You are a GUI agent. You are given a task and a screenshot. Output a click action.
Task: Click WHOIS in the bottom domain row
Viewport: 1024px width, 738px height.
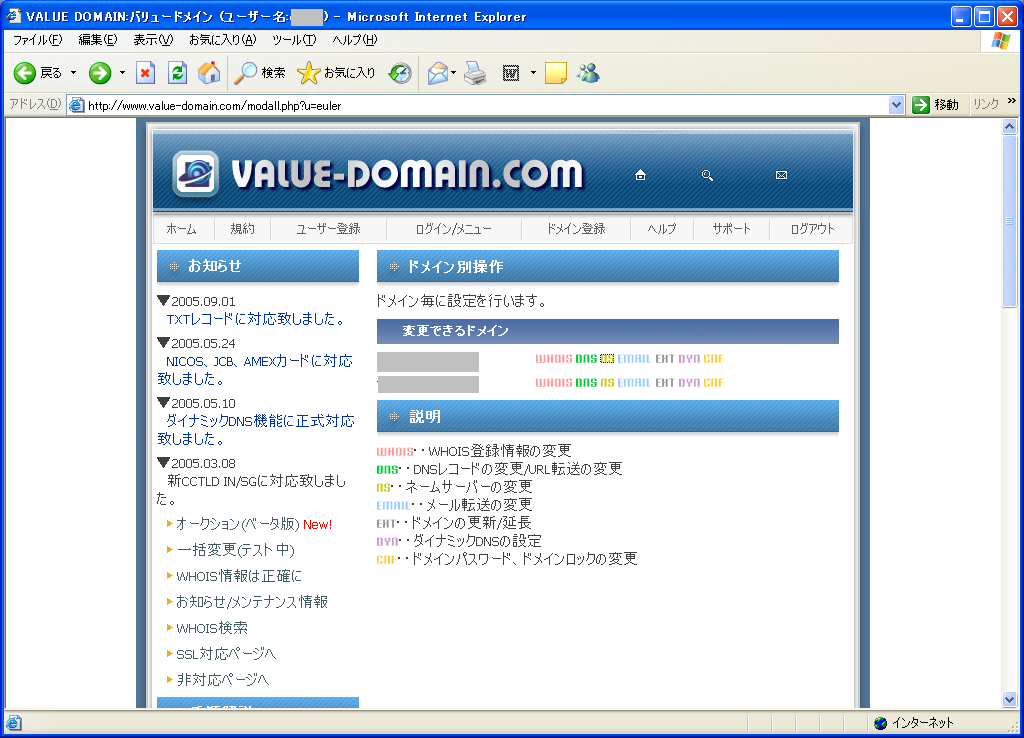pyautogui.click(x=554, y=383)
